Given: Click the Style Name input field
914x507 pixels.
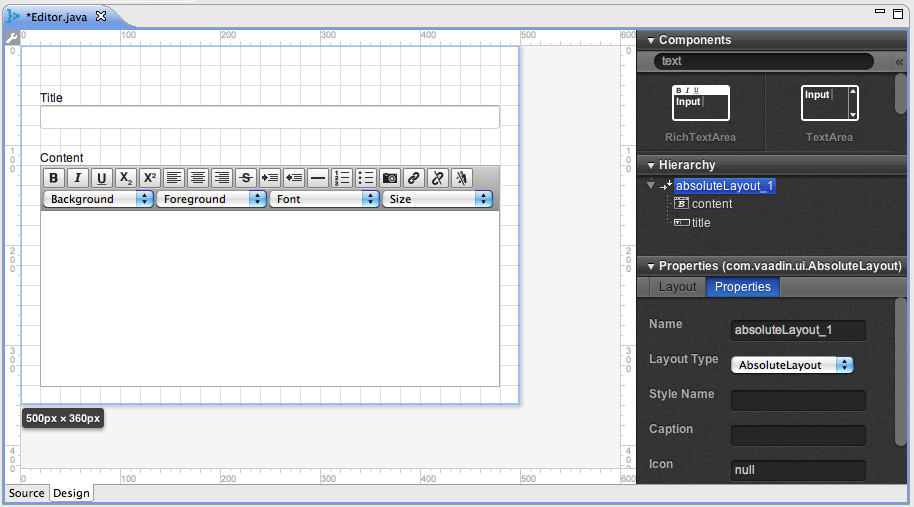Looking at the screenshot, I should (798, 400).
